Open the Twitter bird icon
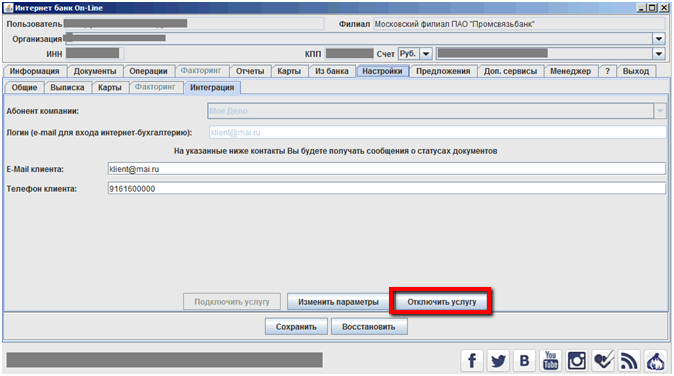The width and height of the screenshot is (674, 376). coord(498,361)
